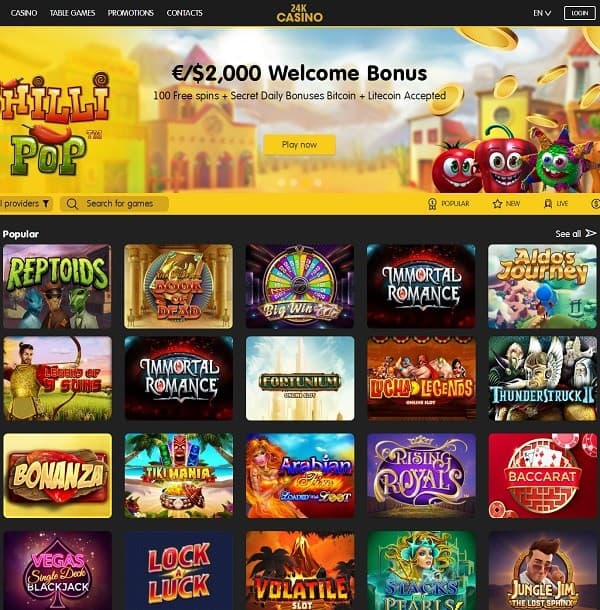Click the Login button
The image size is (600, 610).
pyautogui.click(x=580, y=13)
